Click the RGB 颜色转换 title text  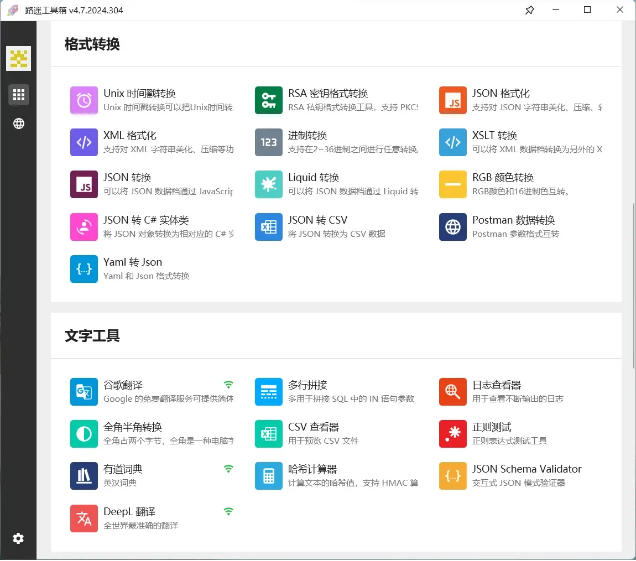503,178
